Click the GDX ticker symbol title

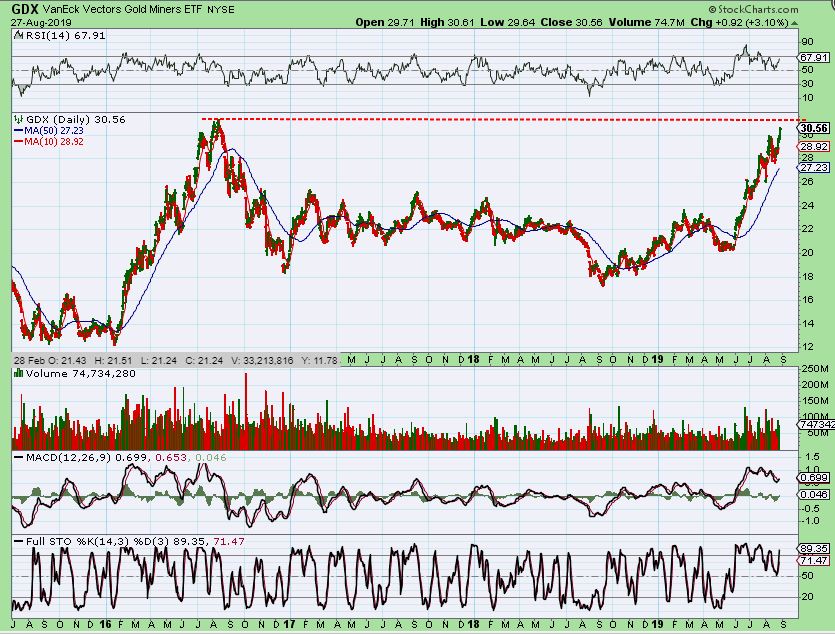coord(25,9)
